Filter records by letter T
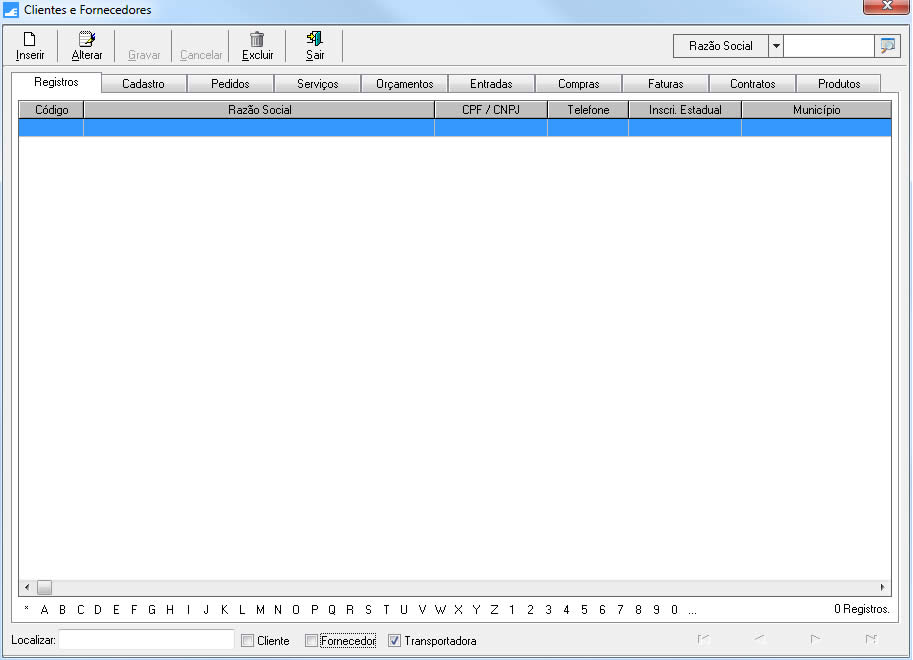Screen dimensions: 913x660 386,610
